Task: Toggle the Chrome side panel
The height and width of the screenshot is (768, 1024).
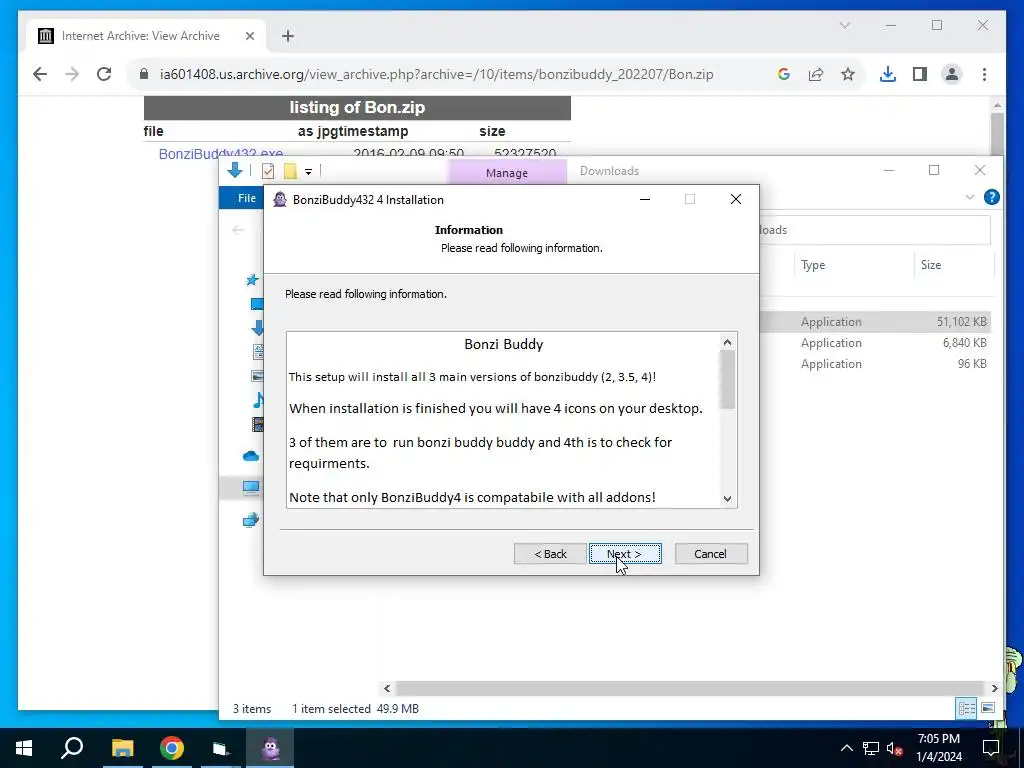Action: [920, 74]
